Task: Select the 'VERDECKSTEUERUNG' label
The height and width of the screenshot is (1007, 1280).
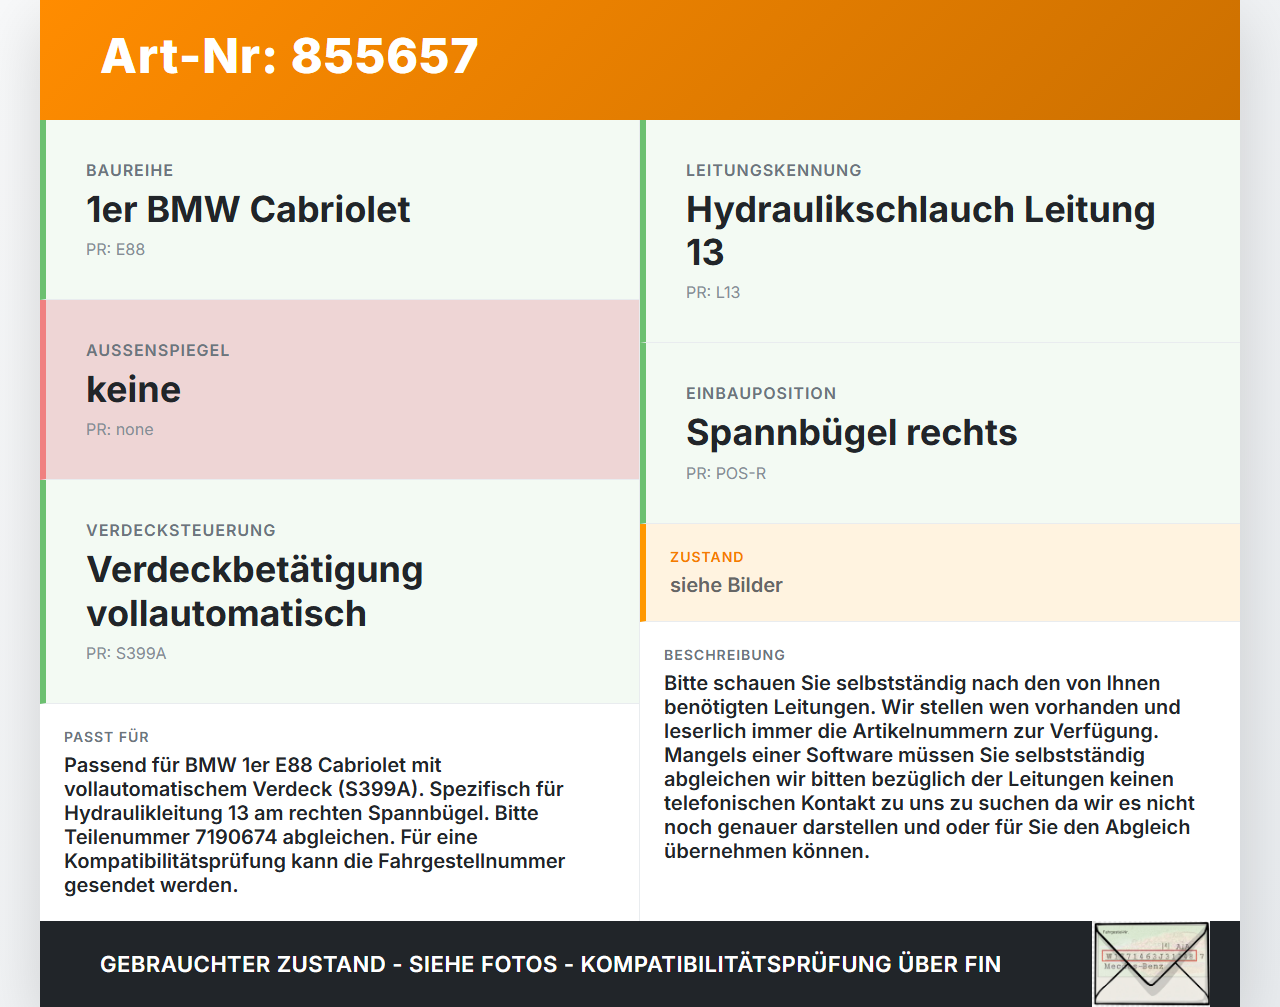Action: coord(181,530)
